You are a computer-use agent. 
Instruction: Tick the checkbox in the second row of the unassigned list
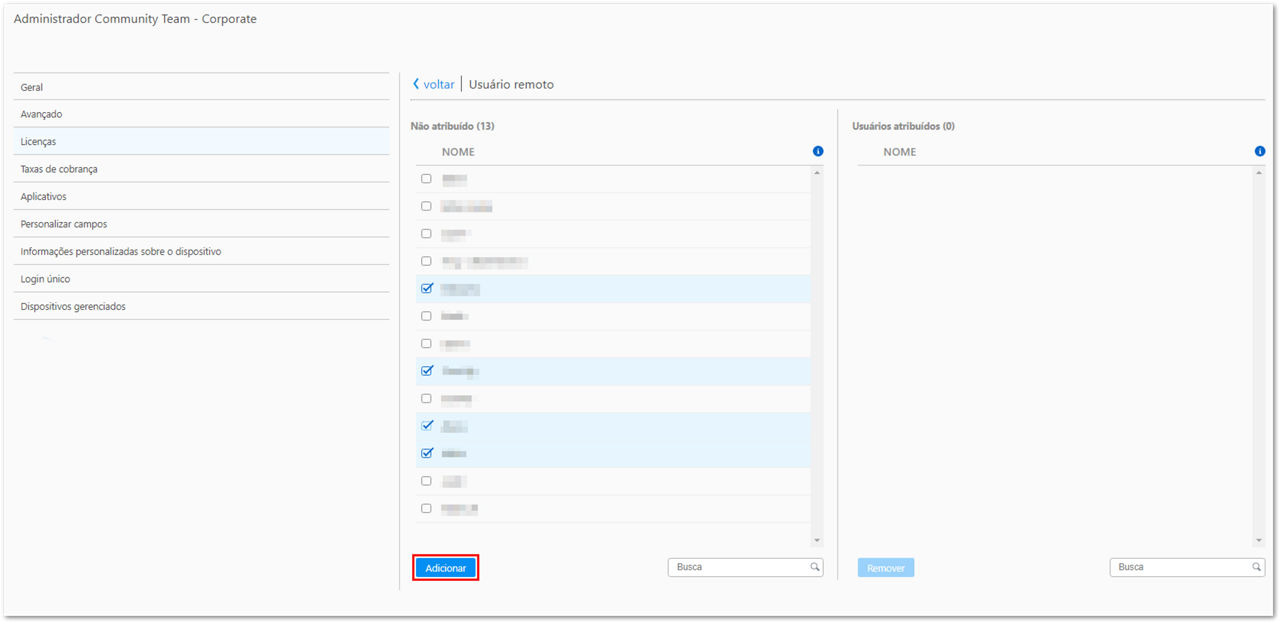tap(426, 206)
